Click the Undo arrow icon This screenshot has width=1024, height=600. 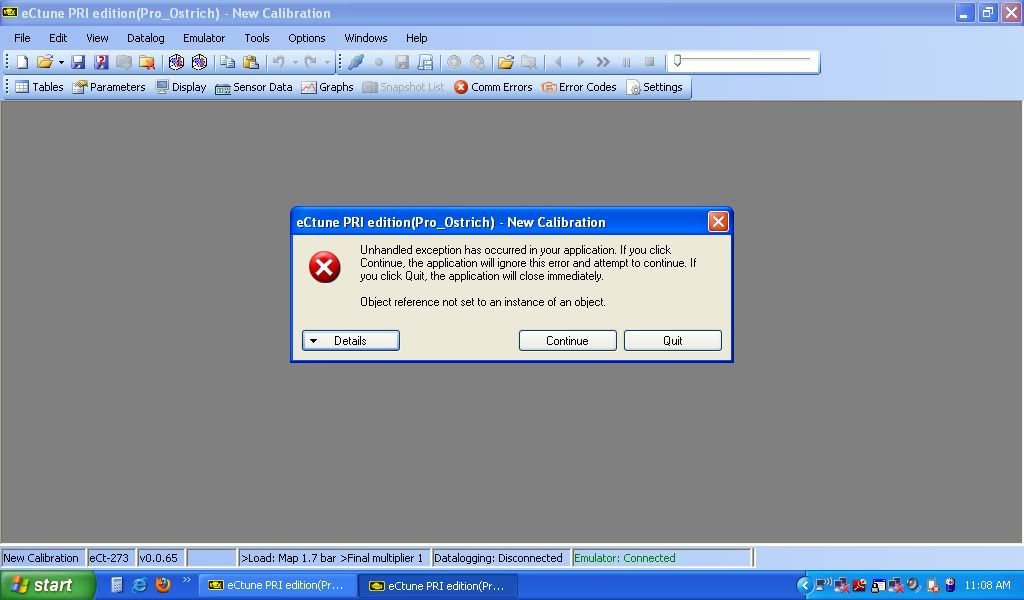(x=279, y=62)
